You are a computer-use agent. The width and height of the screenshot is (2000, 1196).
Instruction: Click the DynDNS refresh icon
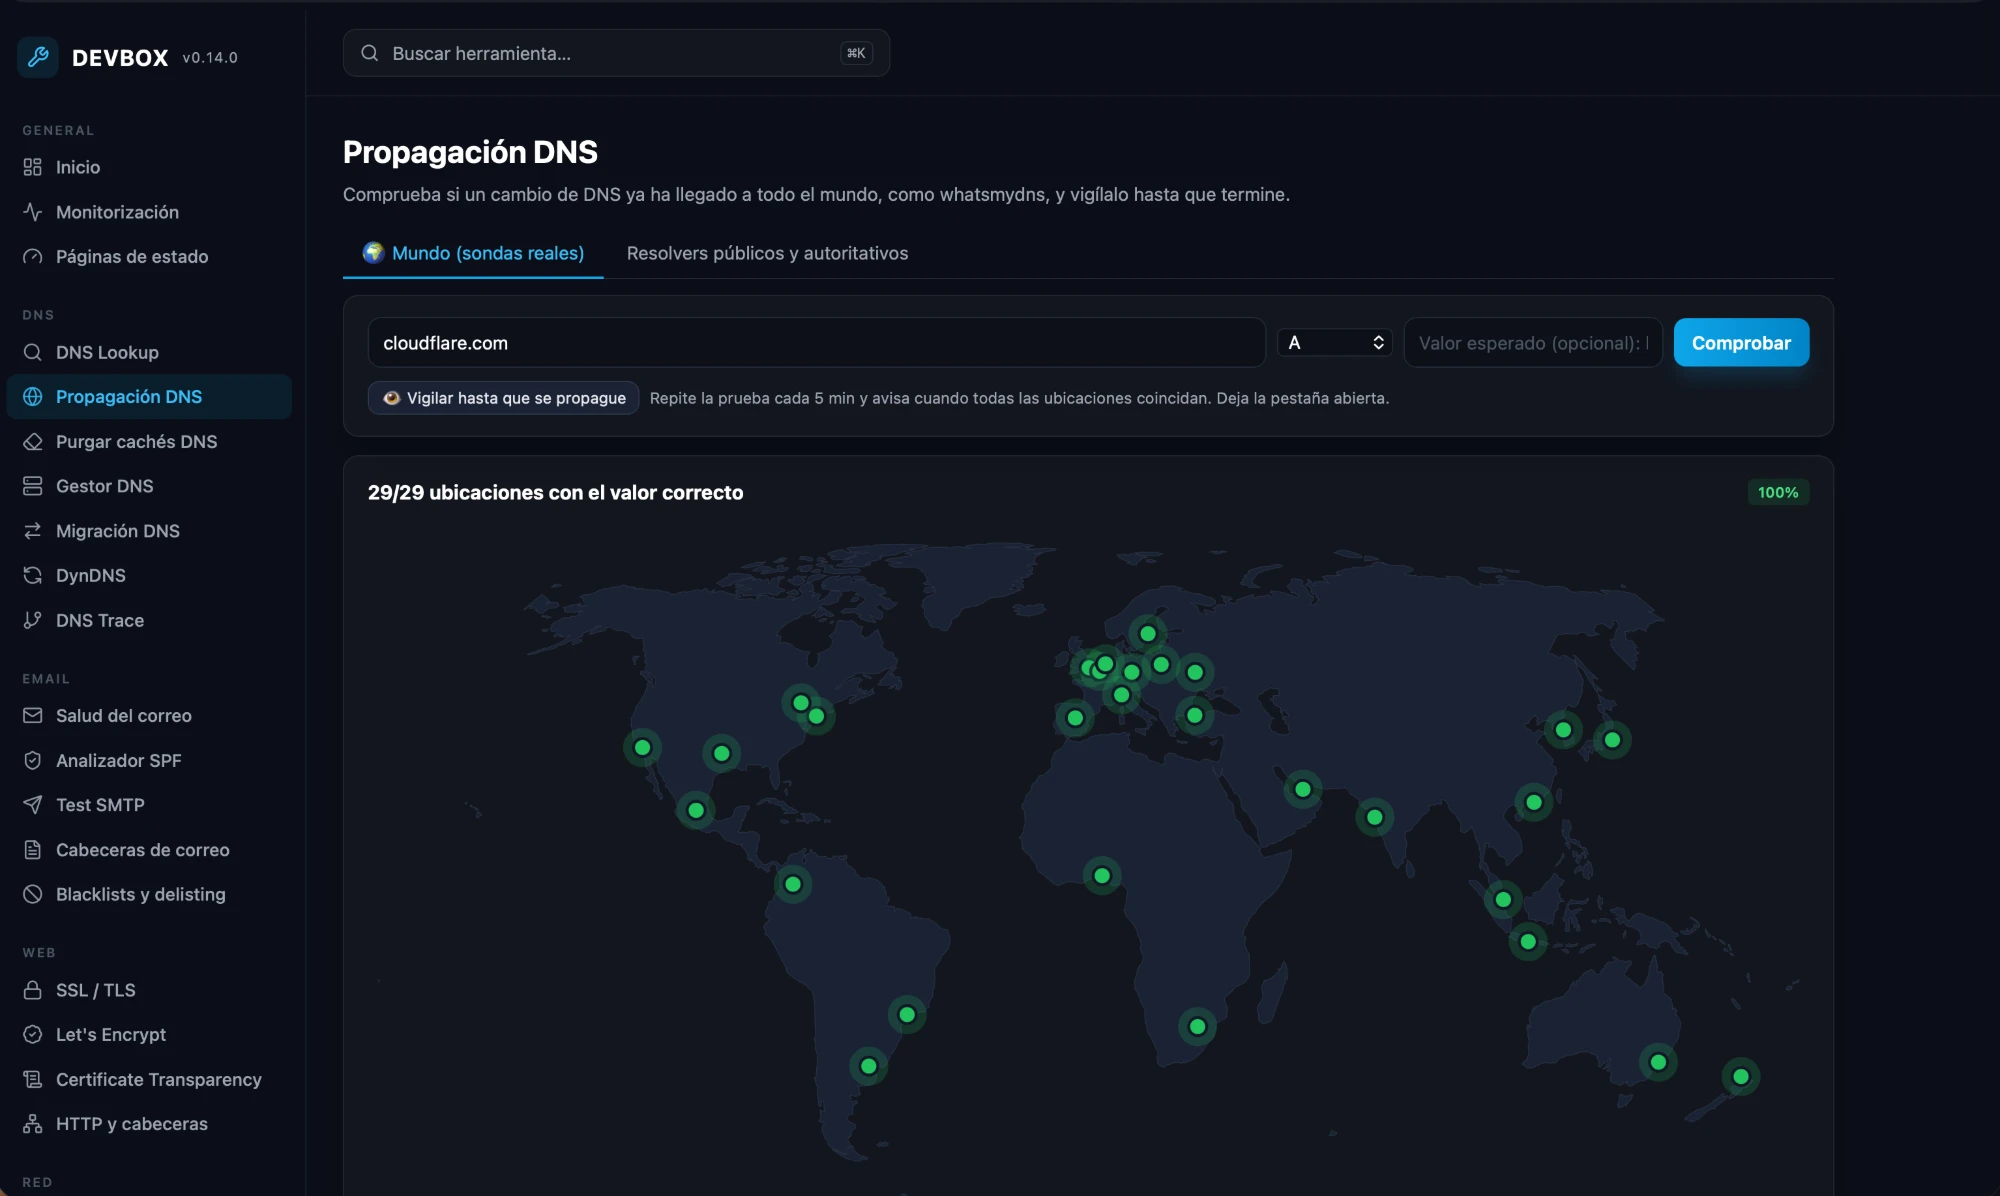click(33, 575)
